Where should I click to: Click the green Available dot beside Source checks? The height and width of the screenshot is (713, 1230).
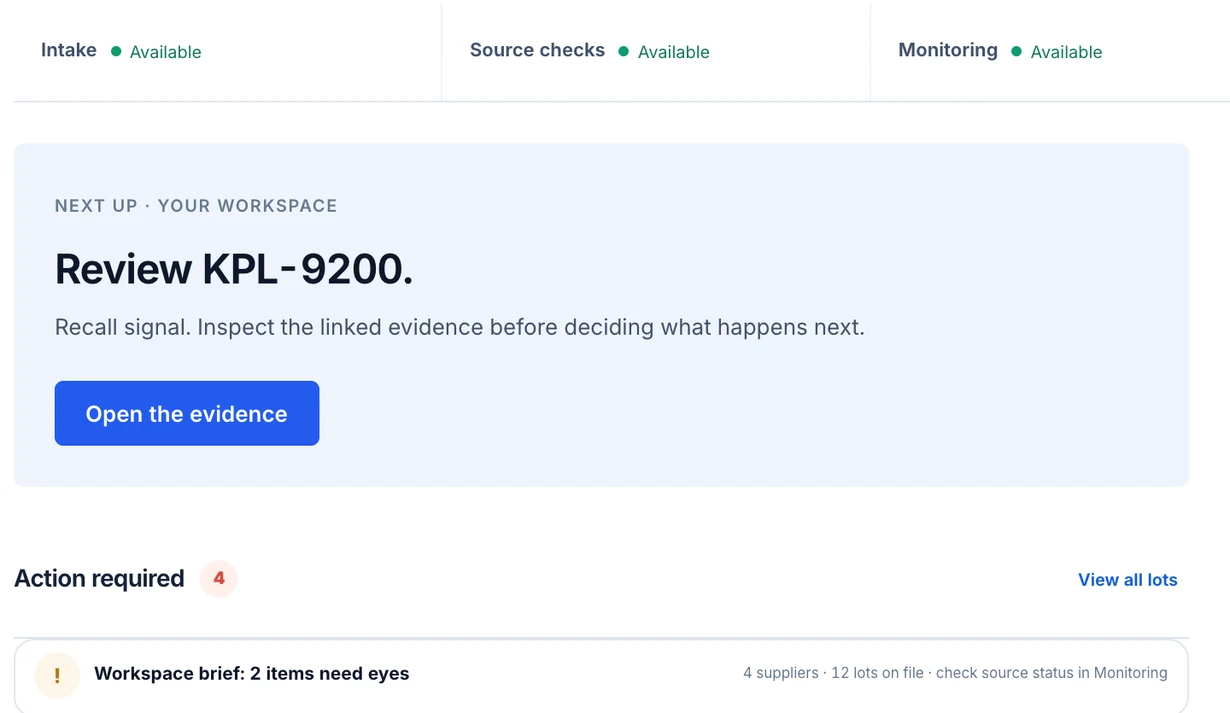pyautogui.click(x=624, y=51)
